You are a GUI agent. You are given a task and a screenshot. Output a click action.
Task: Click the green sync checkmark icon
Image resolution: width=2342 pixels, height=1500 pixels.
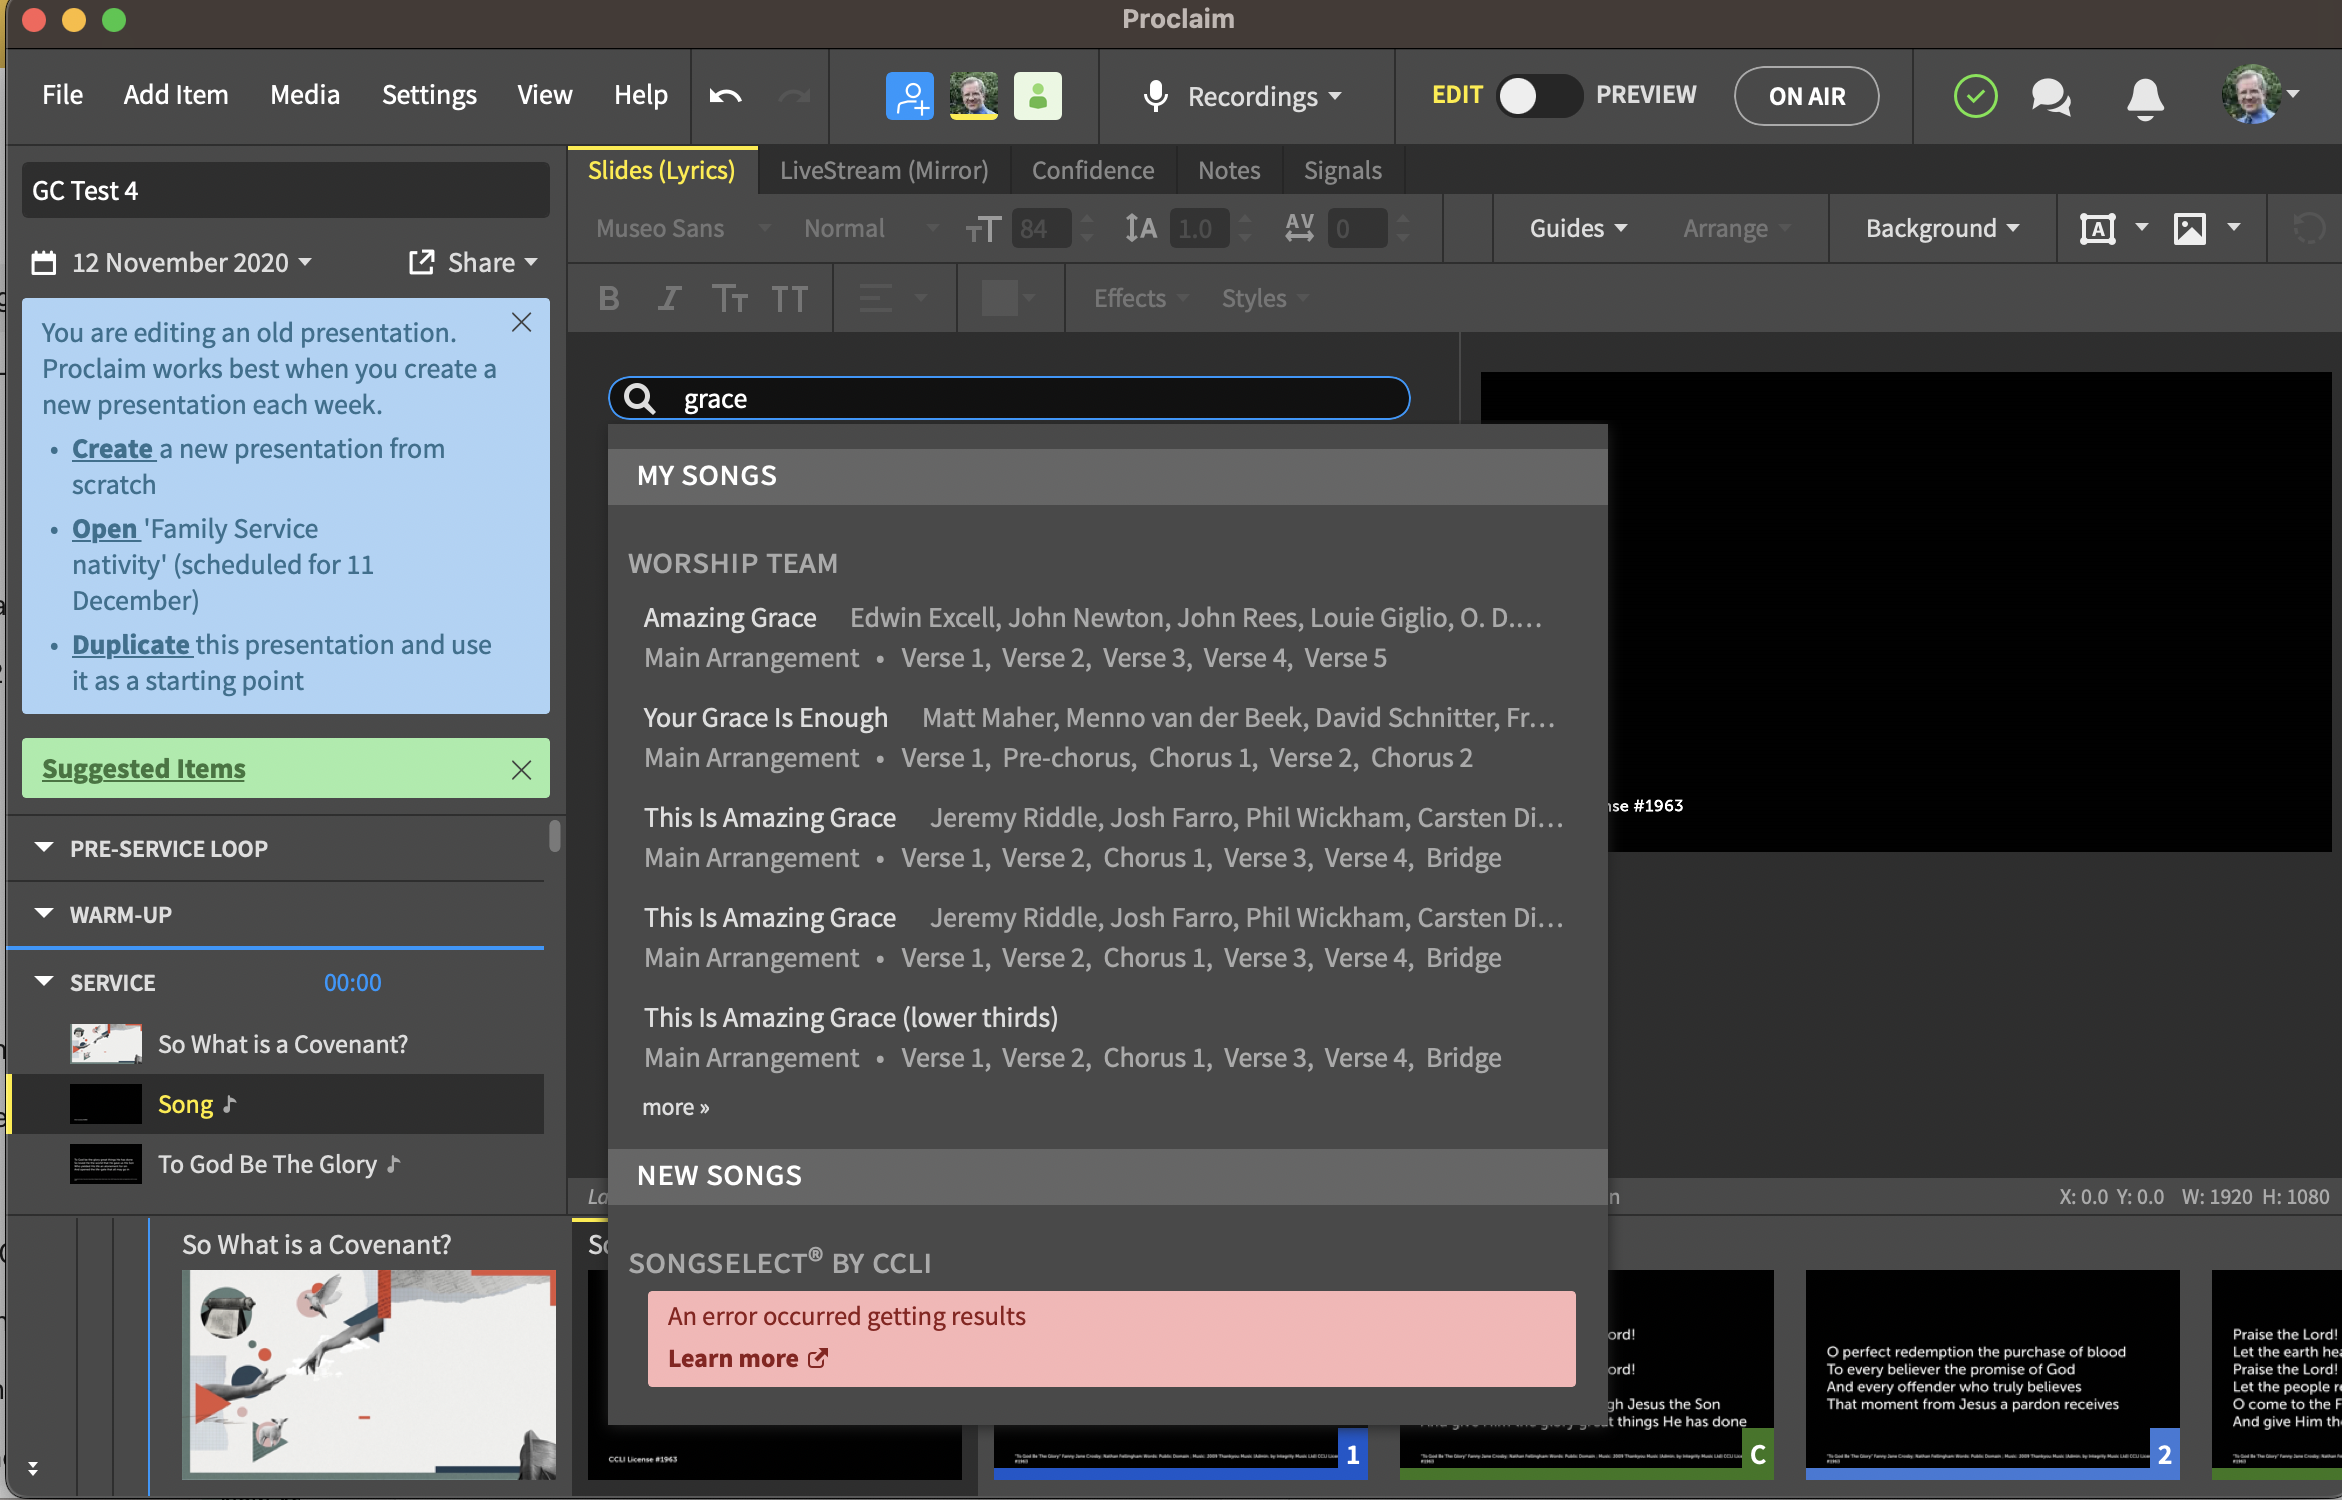(1975, 97)
